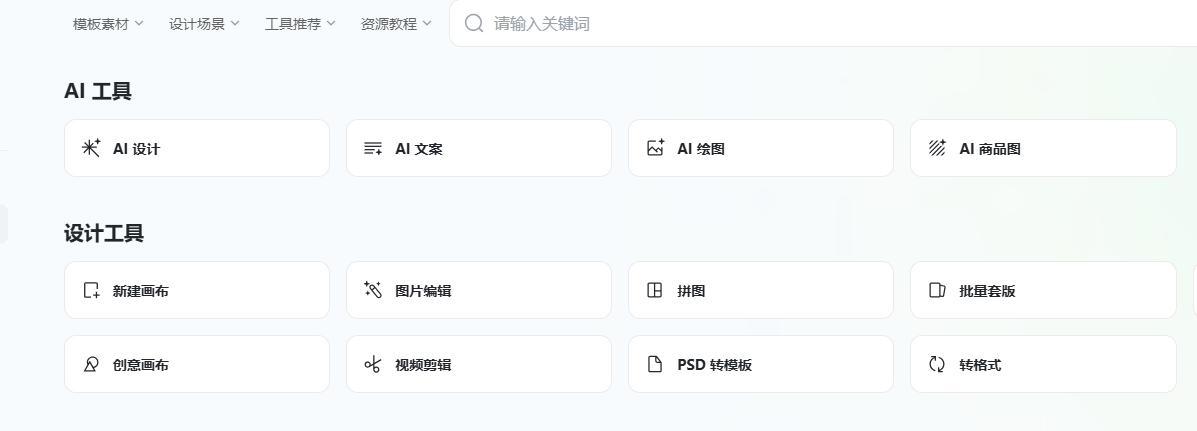Click the AI 设计 sparkle icon

tap(92, 148)
